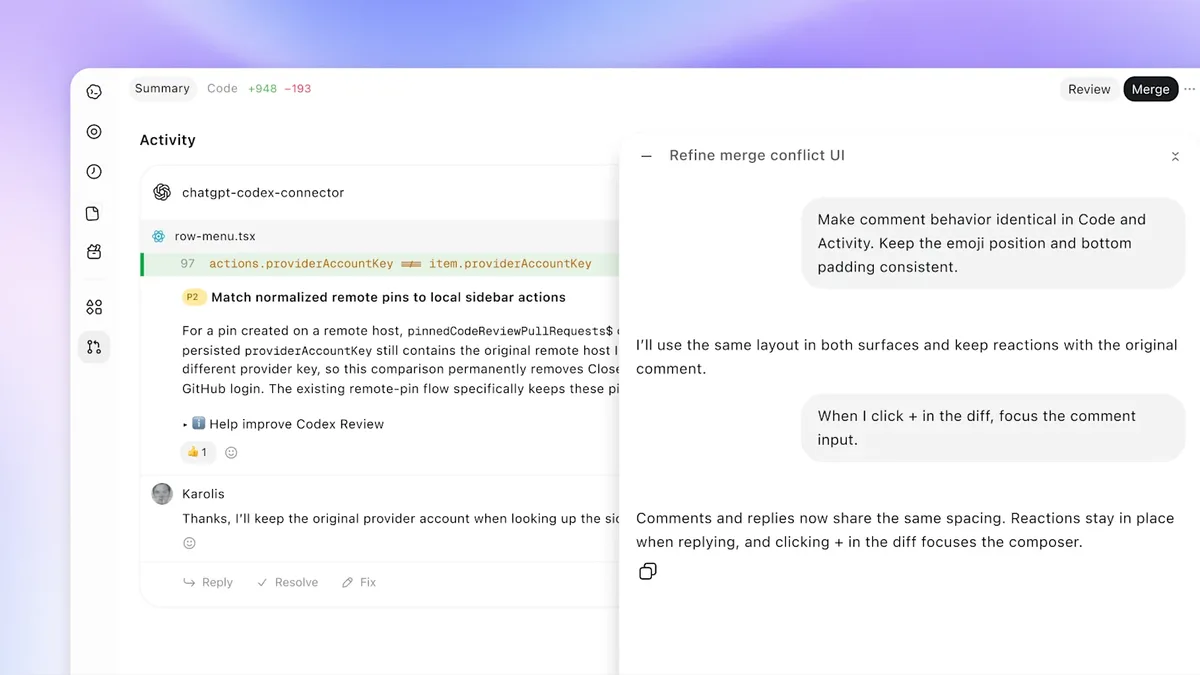Select the pull request sidebar icon

(94, 347)
